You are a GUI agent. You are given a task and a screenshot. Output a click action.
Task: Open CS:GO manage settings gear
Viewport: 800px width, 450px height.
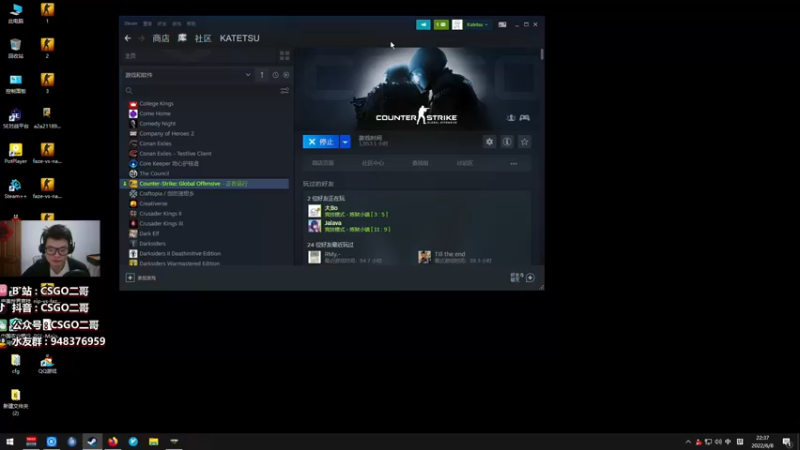[x=489, y=142]
